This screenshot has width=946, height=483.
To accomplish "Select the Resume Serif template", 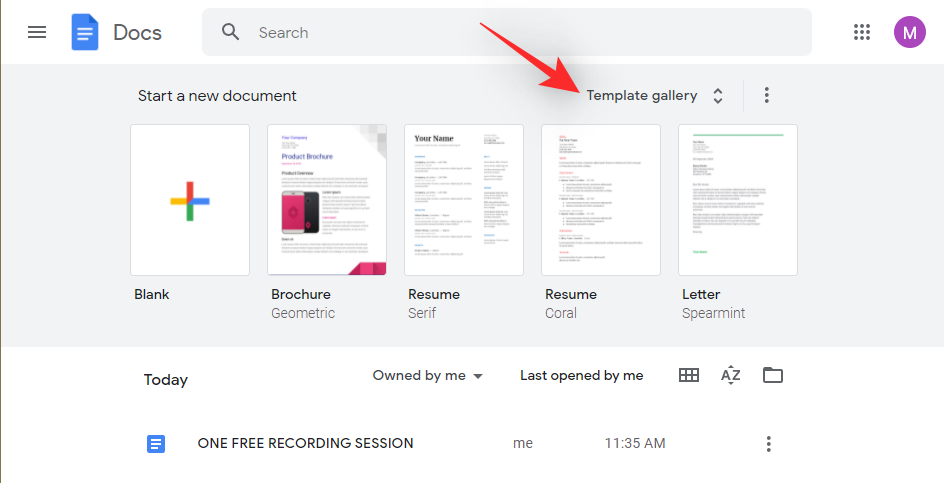I will click(x=464, y=200).
